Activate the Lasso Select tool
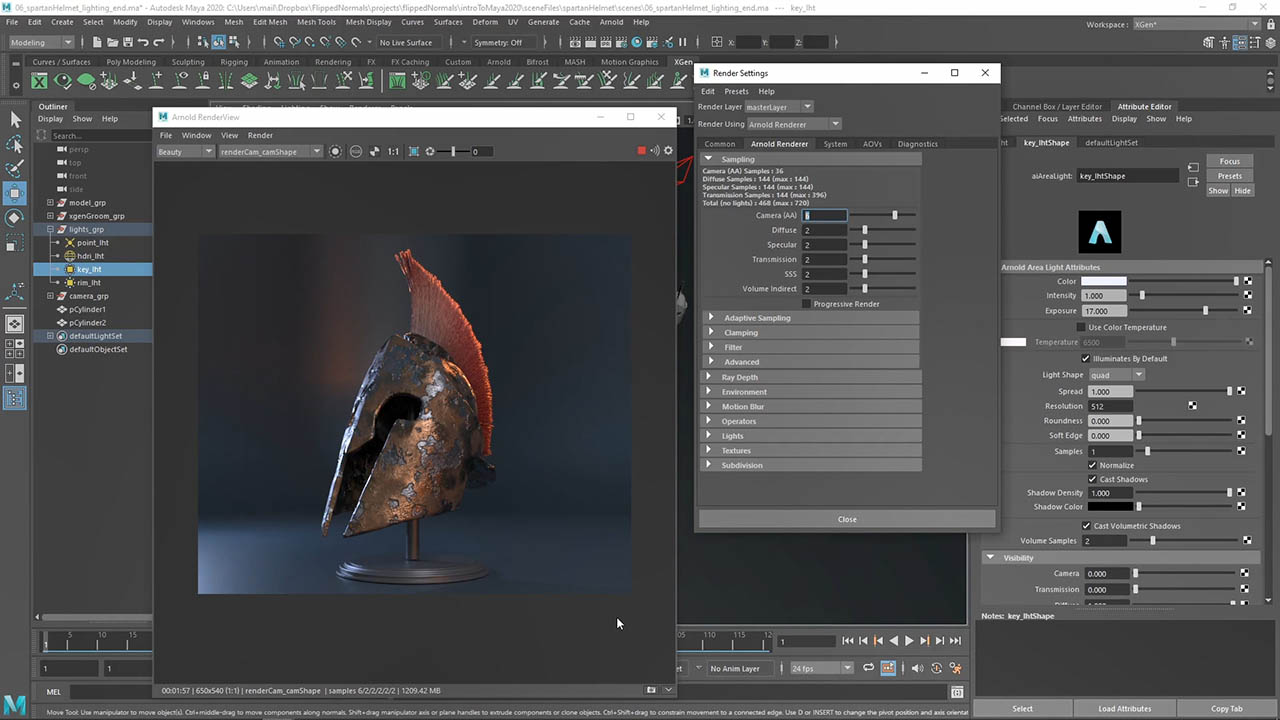1280x720 pixels. [x=15, y=145]
